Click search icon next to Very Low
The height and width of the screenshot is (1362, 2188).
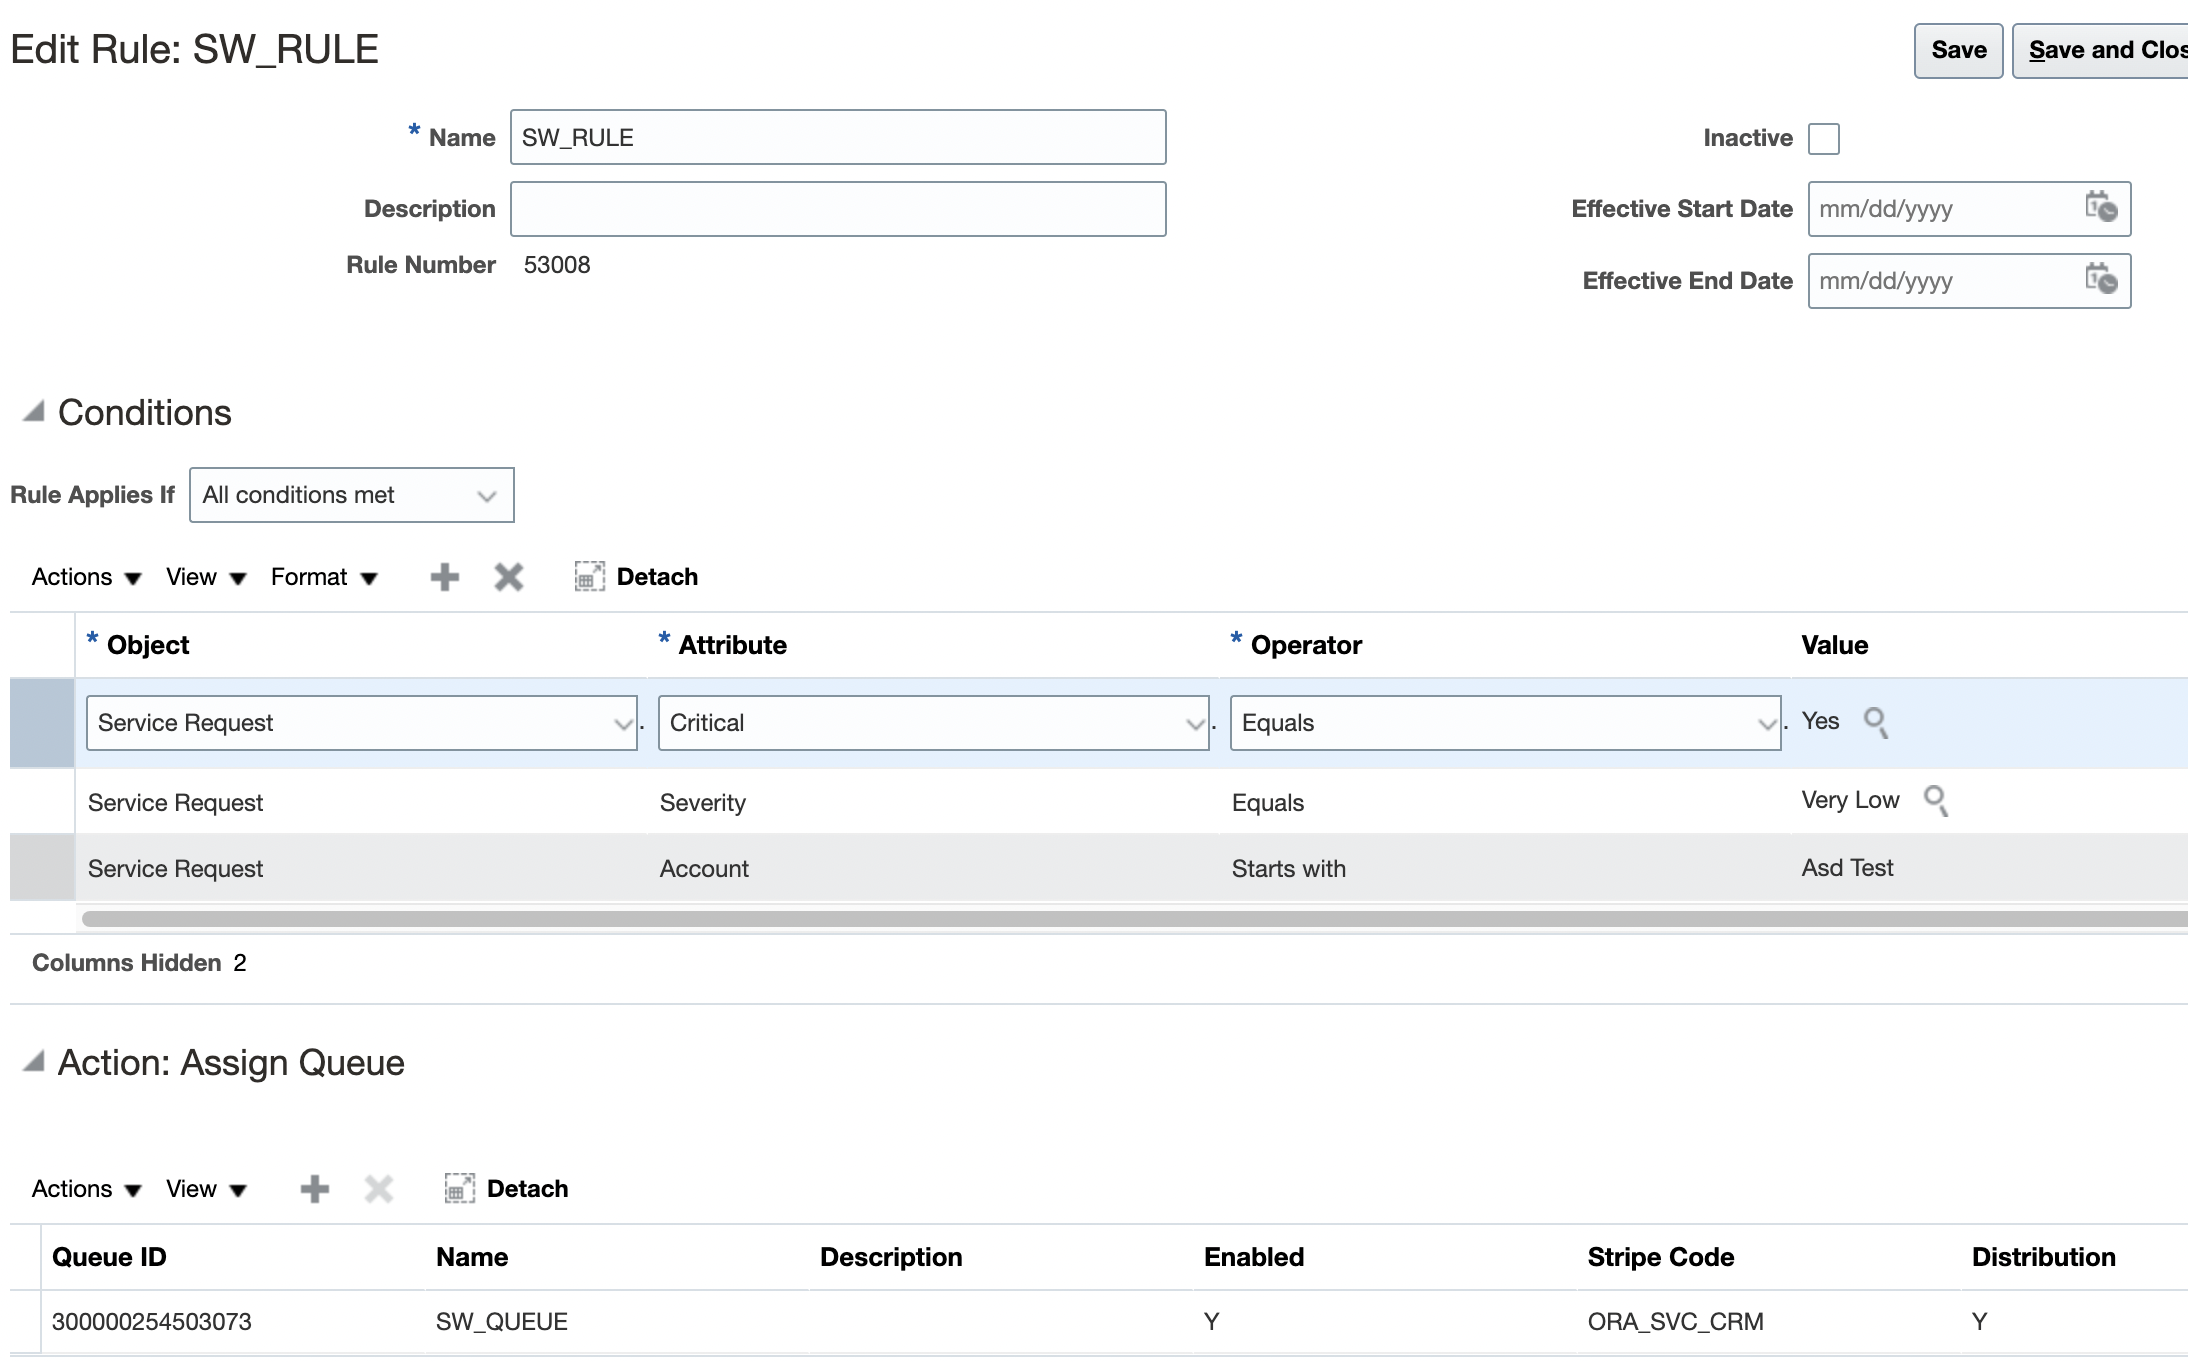[1935, 801]
